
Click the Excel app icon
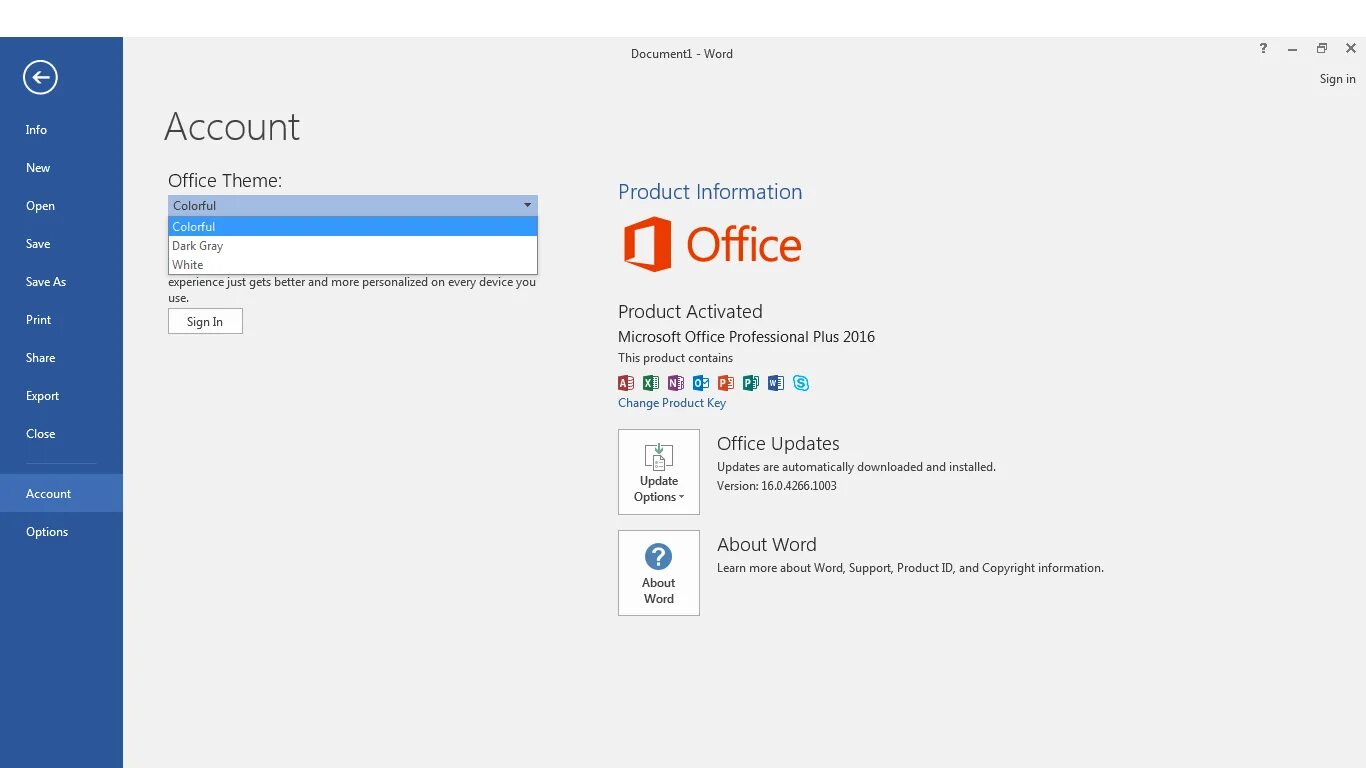651,383
